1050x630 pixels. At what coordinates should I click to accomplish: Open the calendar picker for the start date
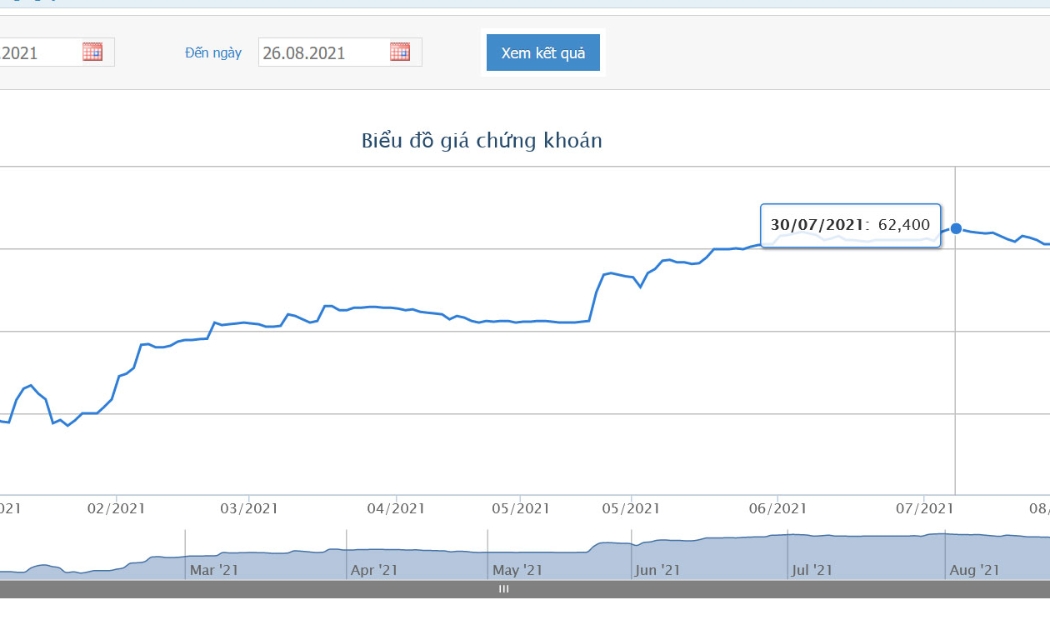click(92, 52)
